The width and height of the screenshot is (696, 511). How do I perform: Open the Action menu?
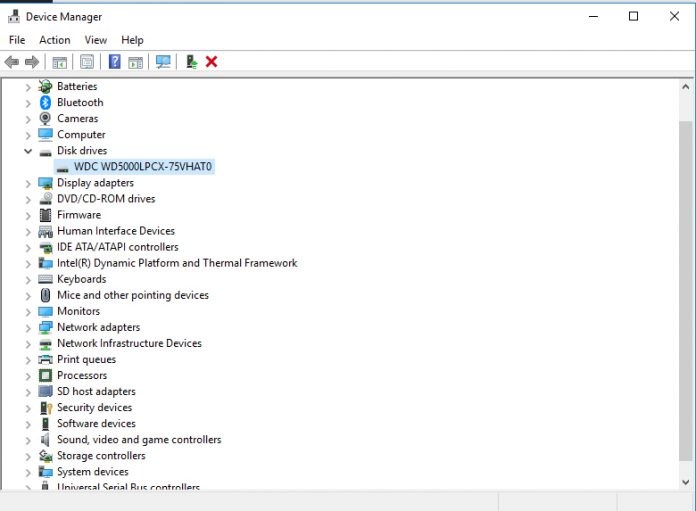tap(55, 40)
